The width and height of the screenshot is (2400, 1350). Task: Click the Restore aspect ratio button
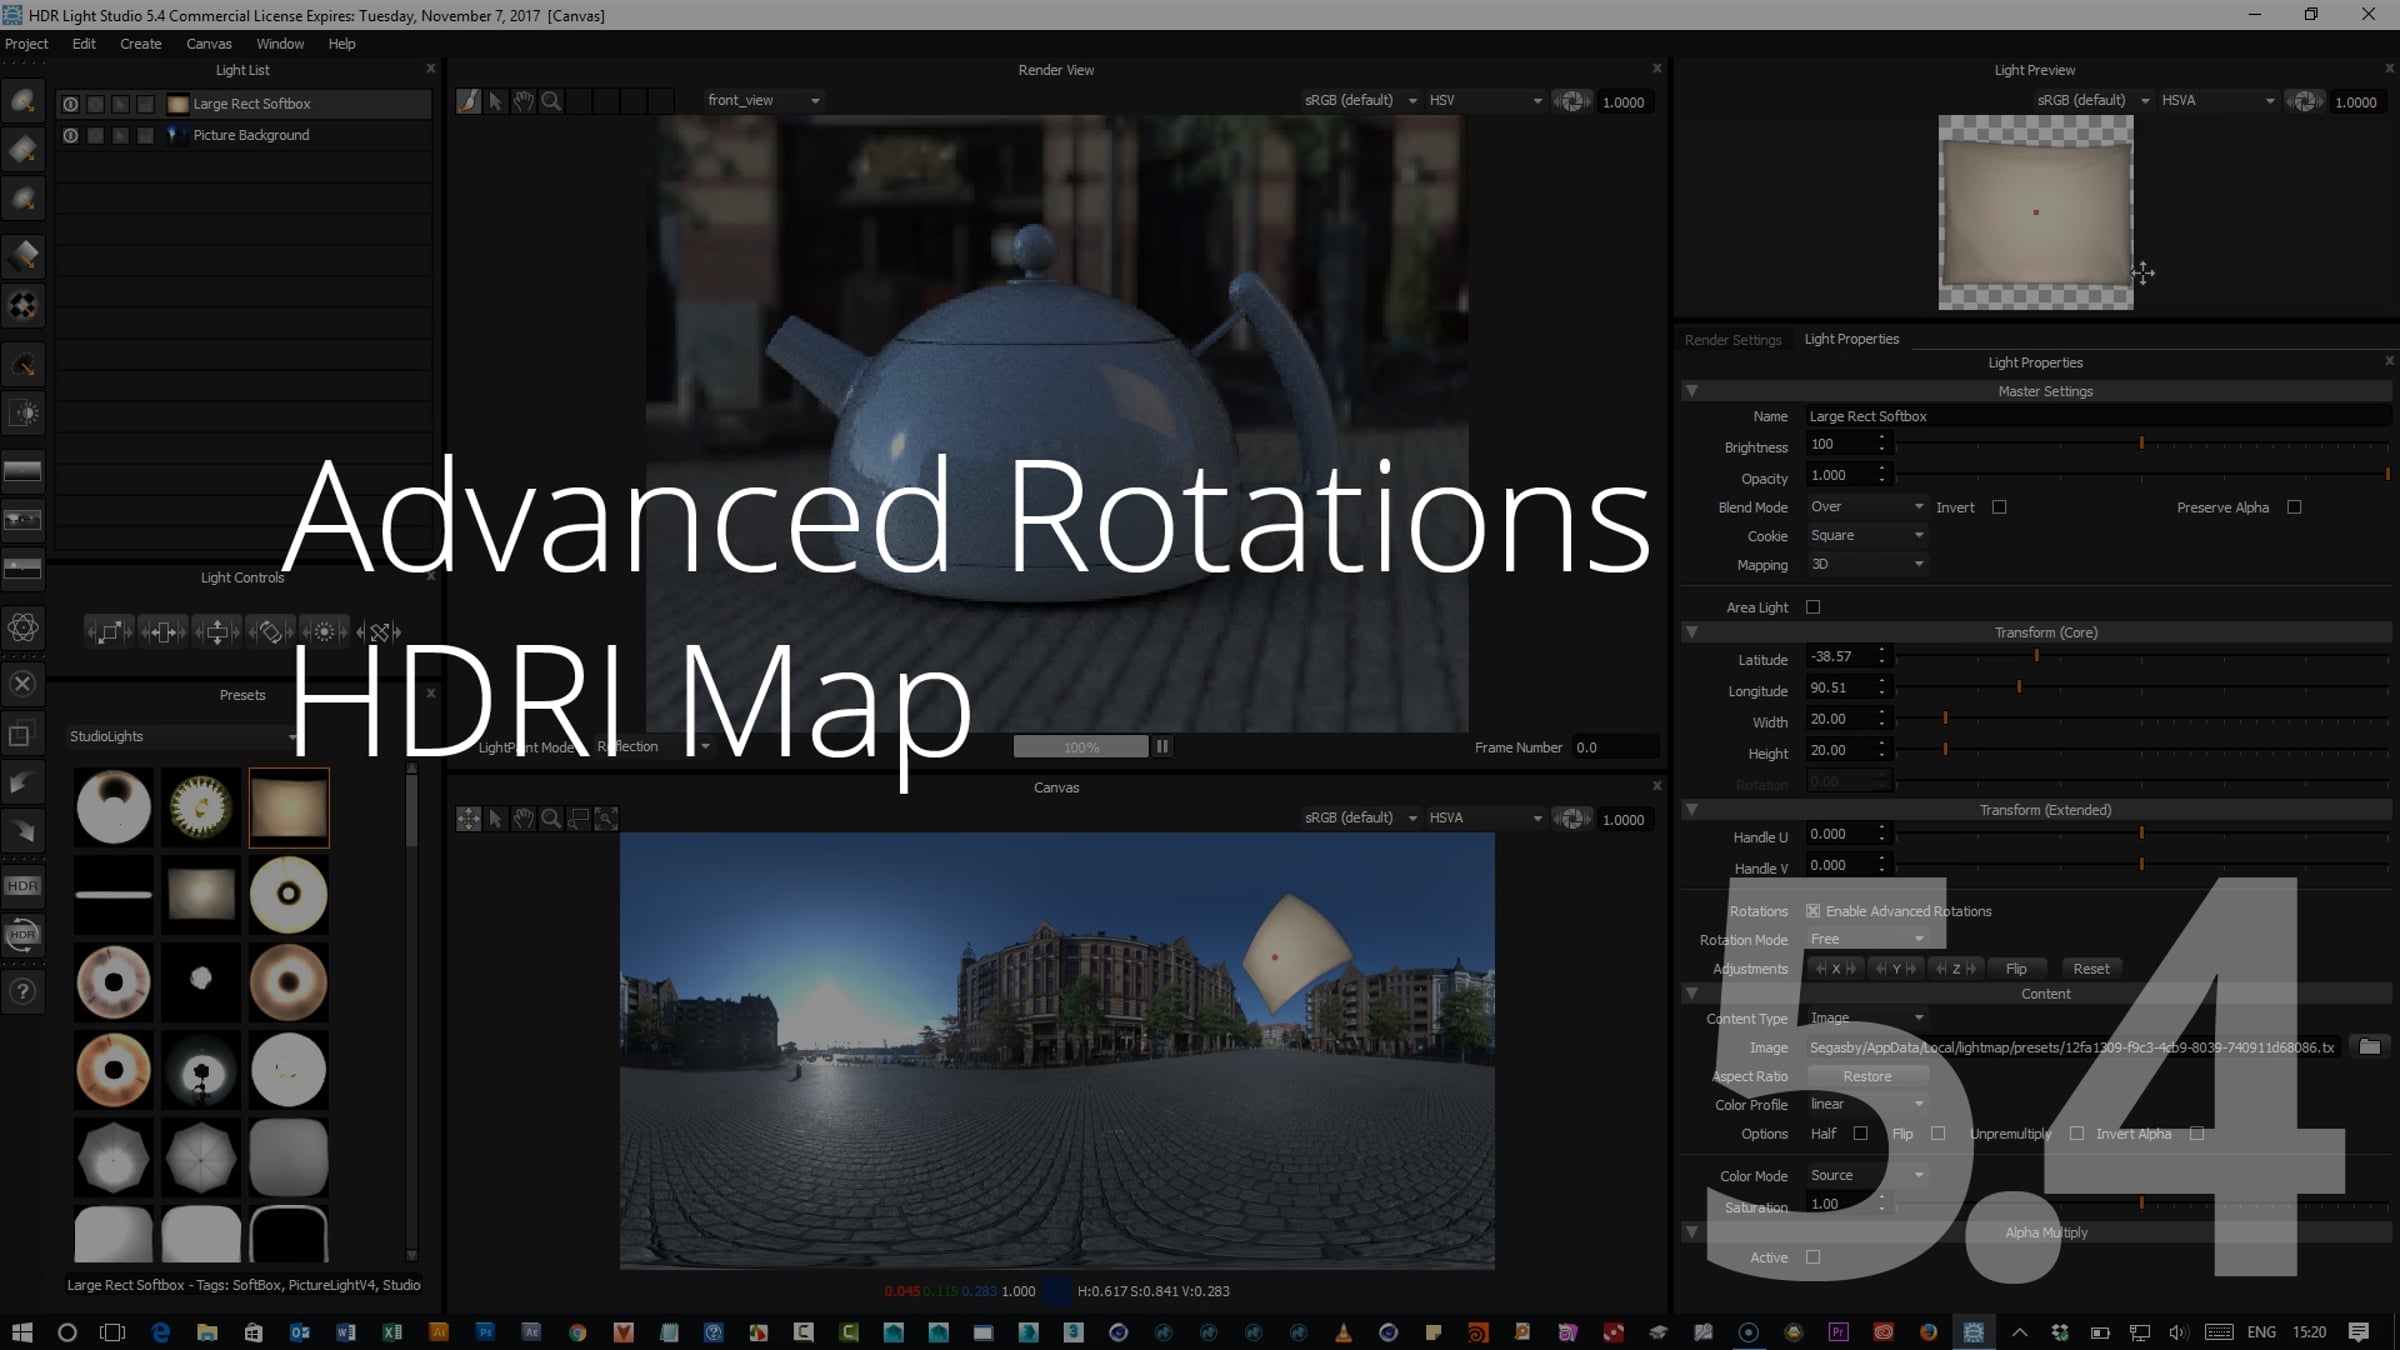[x=1867, y=1076]
